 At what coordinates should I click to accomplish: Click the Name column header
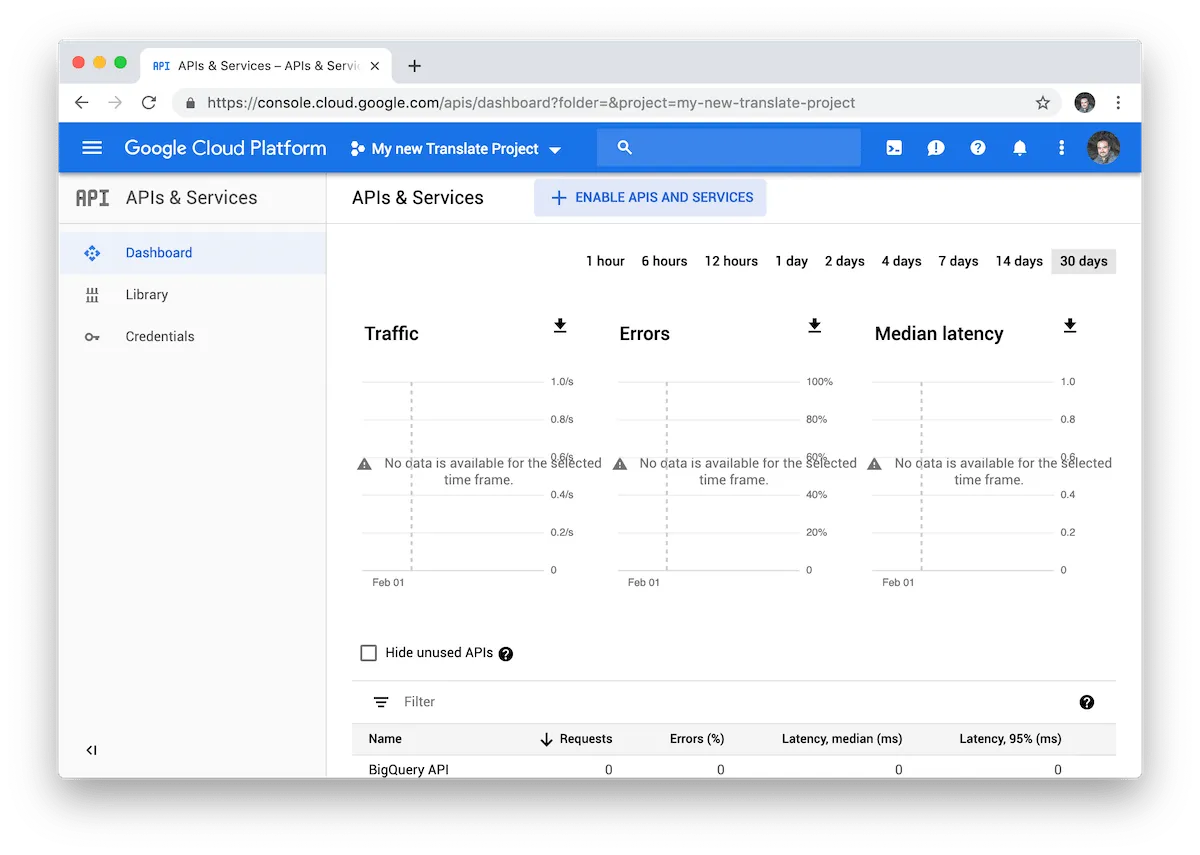[x=385, y=739]
